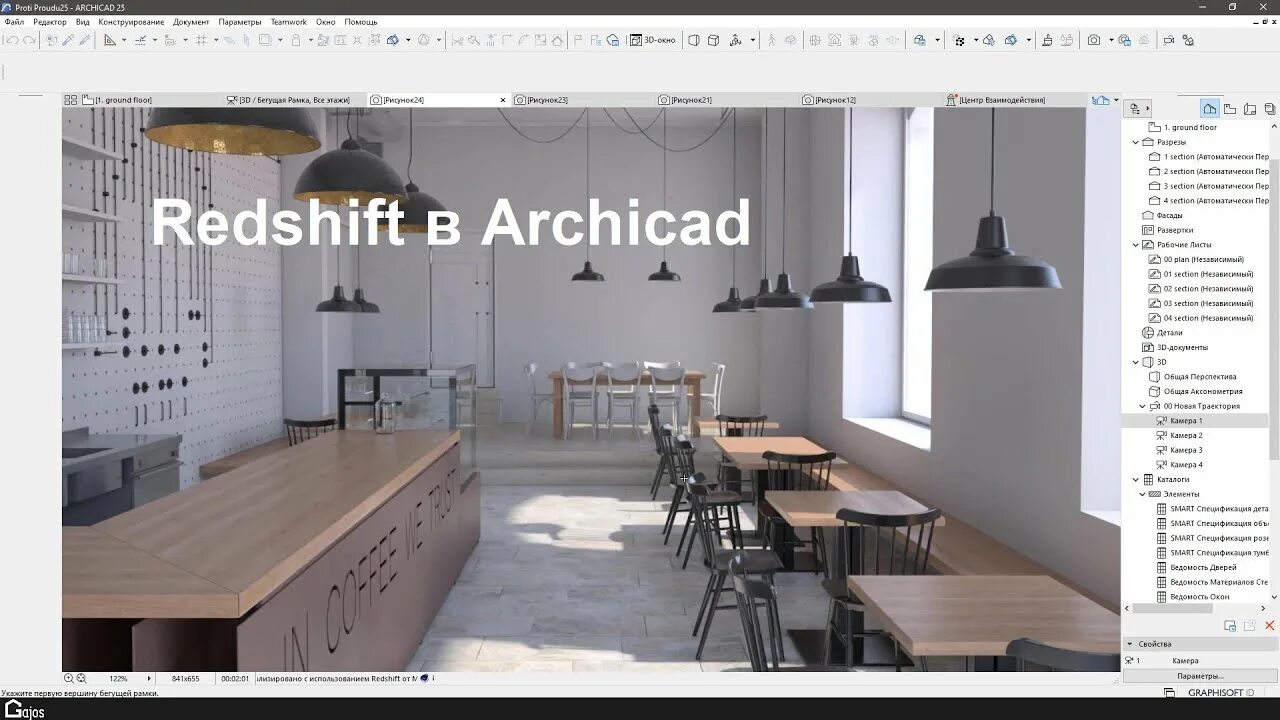
Task: Switch to the Рисунок23 tab
Action: (x=584, y=100)
